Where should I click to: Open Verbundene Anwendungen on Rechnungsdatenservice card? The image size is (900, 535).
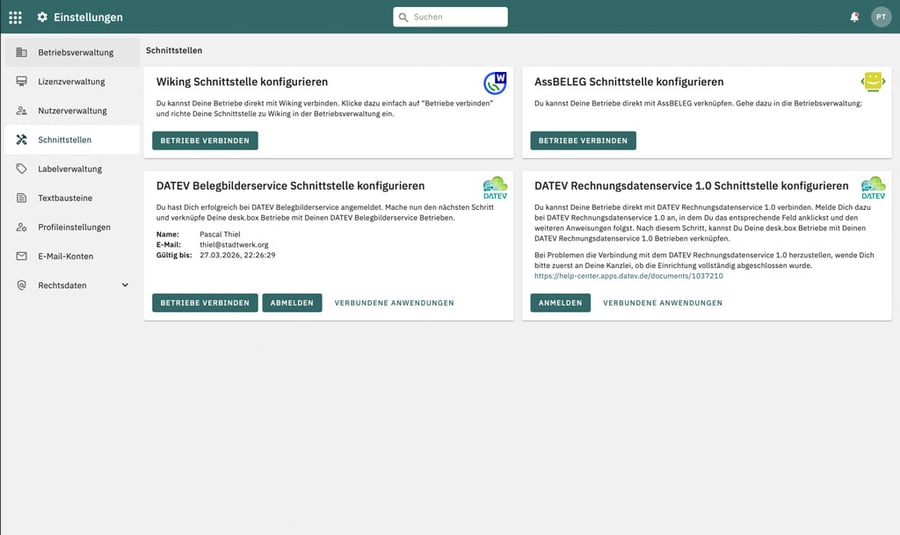tap(663, 303)
